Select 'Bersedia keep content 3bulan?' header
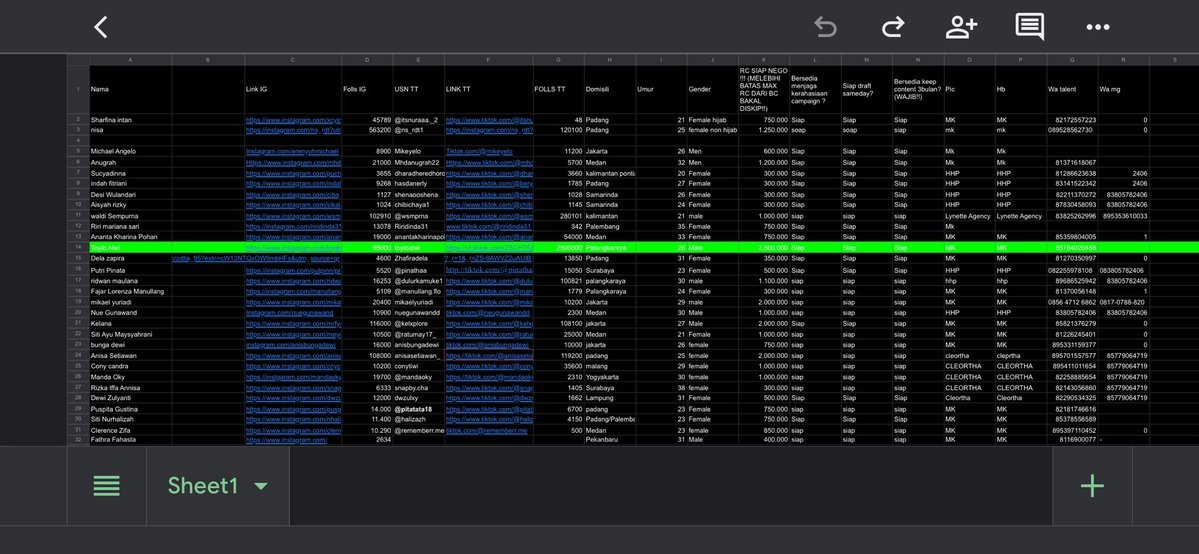Viewport: 1199px width, 554px height. pos(918,90)
